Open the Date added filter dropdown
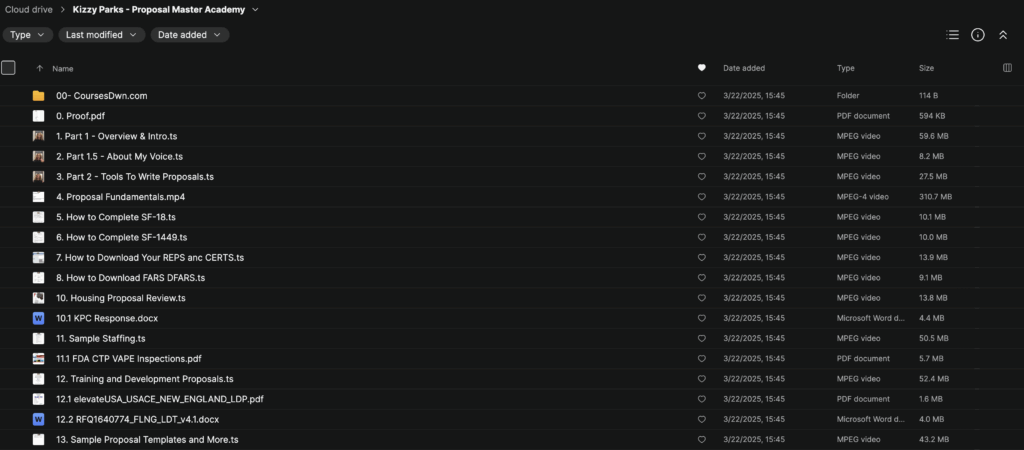 (189, 35)
